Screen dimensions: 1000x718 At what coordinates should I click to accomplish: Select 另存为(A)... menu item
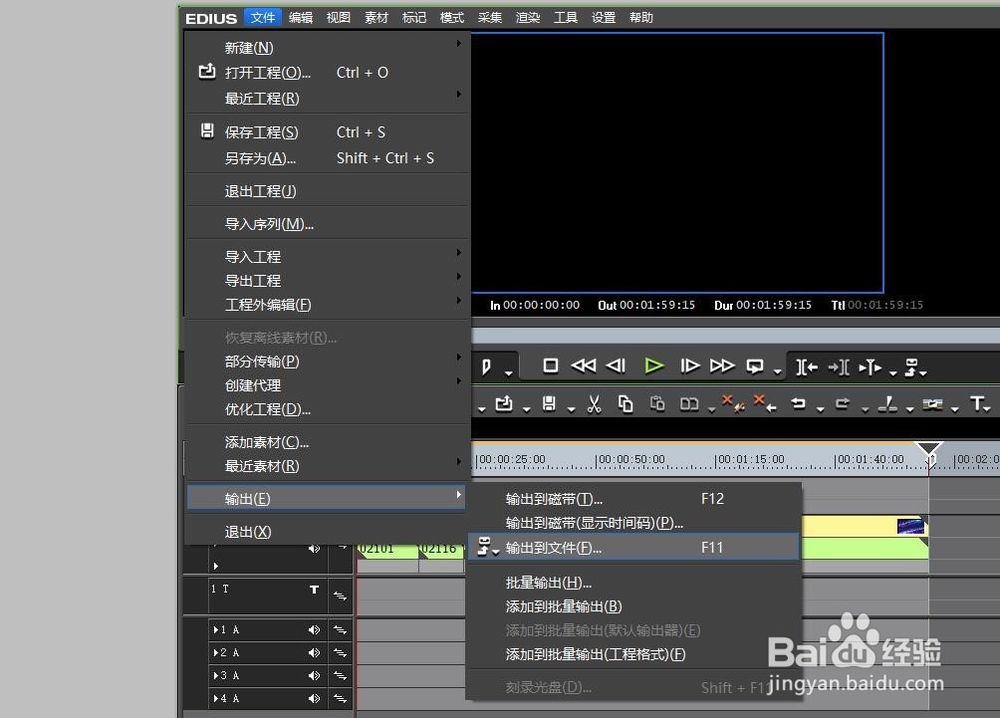327,158
